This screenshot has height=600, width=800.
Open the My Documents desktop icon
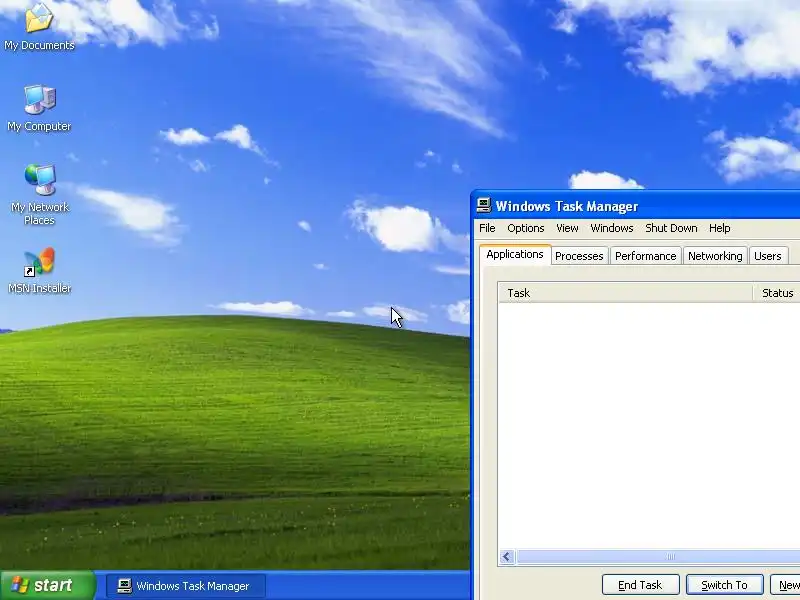(39, 26)
